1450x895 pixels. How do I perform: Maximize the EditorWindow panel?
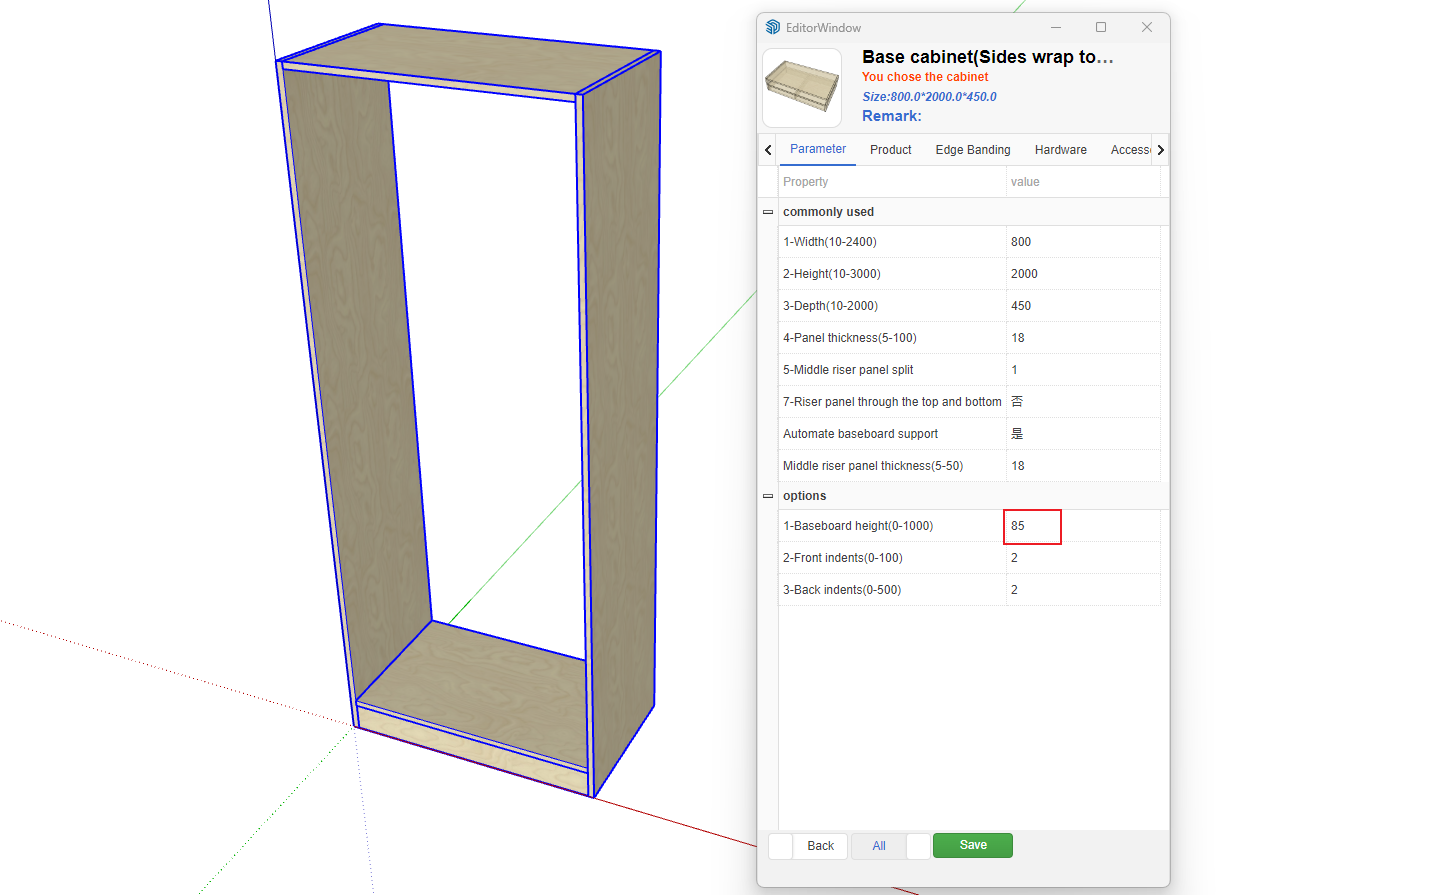click(x=1101, y=27)
